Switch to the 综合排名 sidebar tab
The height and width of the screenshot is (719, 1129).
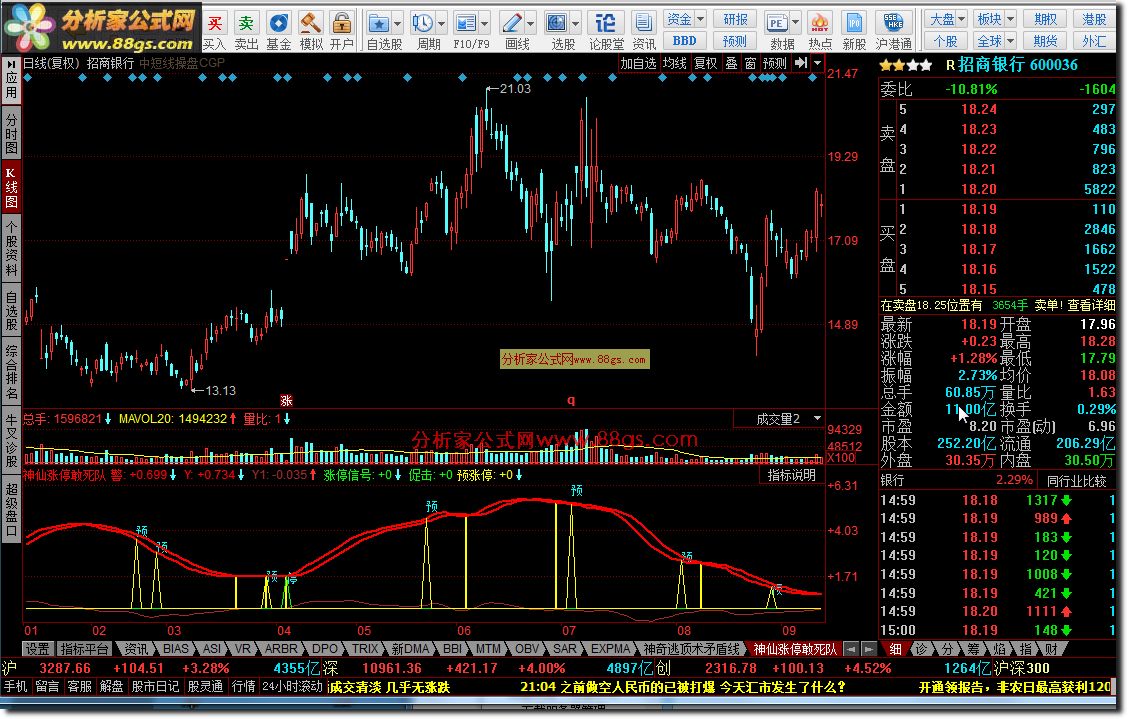(x=12, y=371)
